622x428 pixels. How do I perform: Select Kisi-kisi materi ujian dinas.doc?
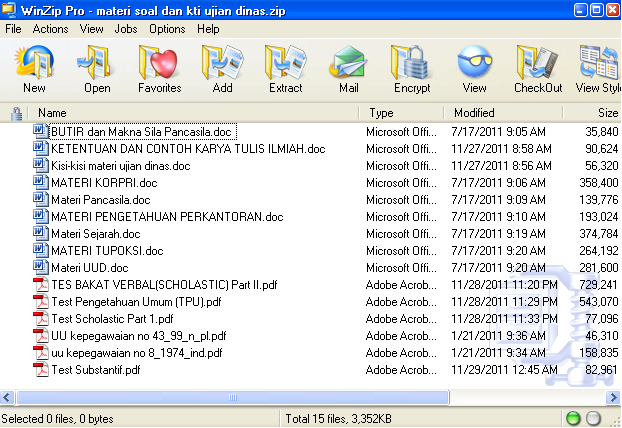[x=121, y=166]
